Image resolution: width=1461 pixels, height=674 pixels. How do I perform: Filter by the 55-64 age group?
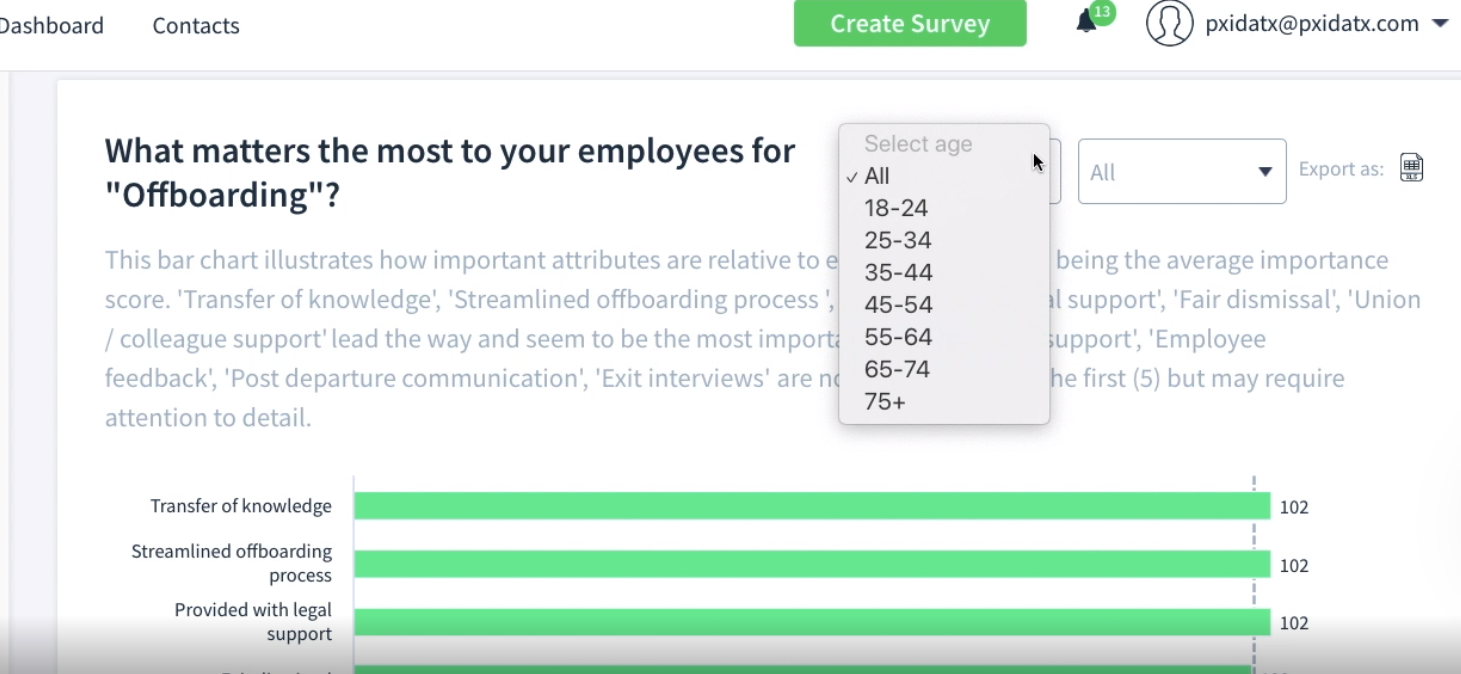(898, 337)
